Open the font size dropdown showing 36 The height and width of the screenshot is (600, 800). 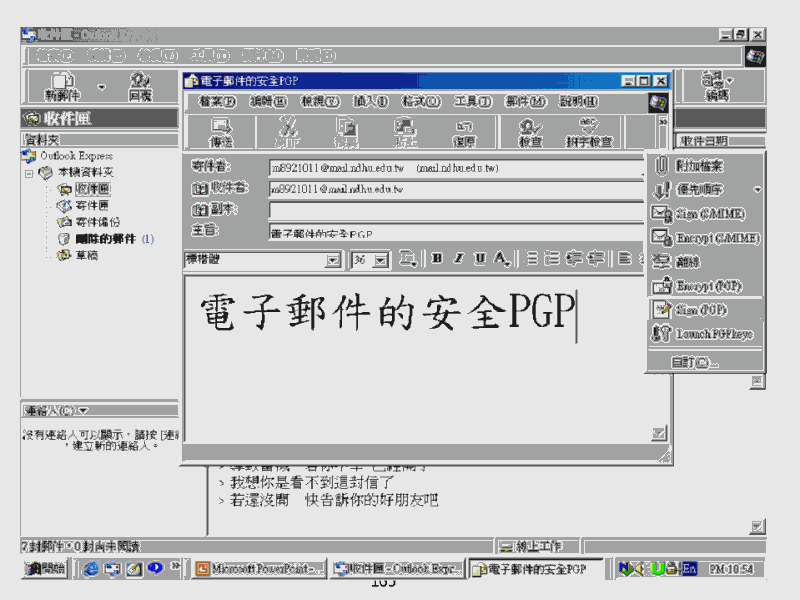(385, 260)
